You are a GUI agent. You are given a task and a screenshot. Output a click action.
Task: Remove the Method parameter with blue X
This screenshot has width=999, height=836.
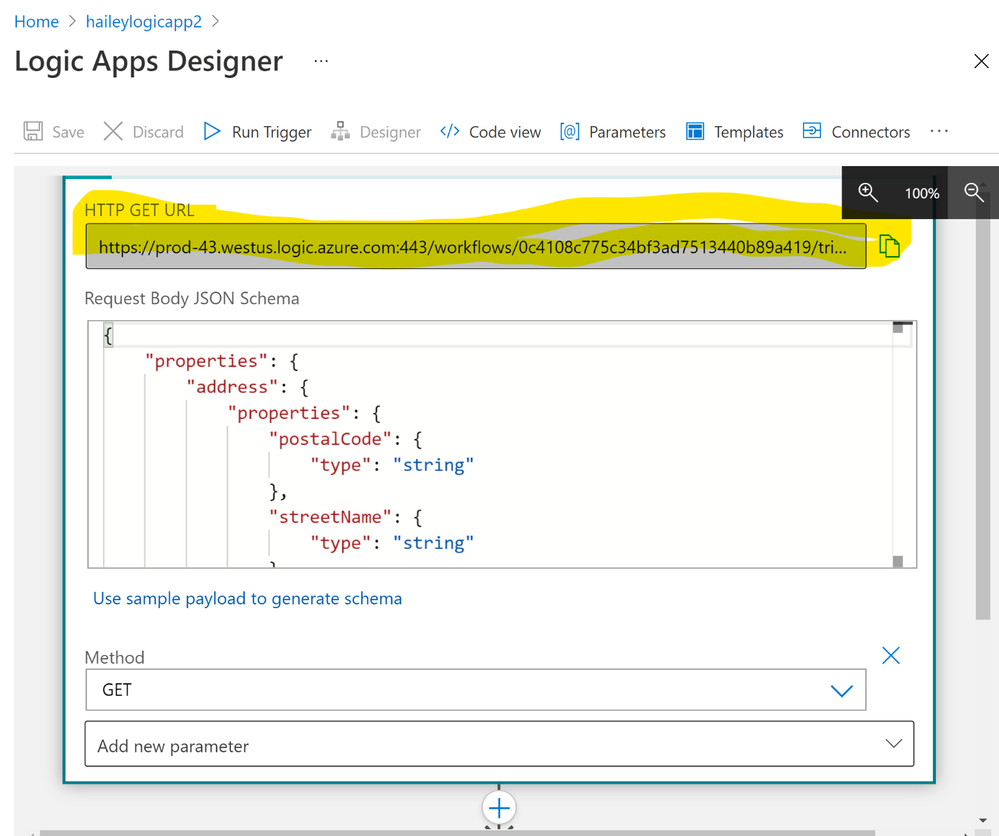(891, 656)
